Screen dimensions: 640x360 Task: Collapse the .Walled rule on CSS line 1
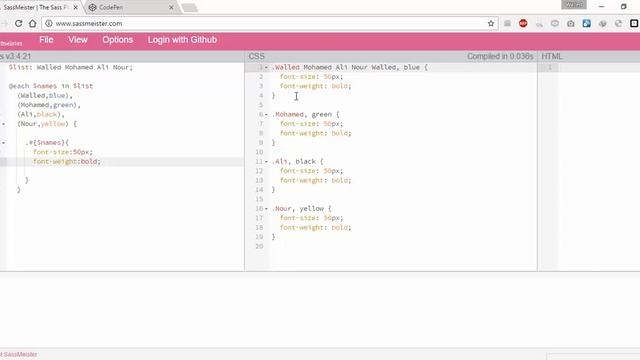pos(267,67)
